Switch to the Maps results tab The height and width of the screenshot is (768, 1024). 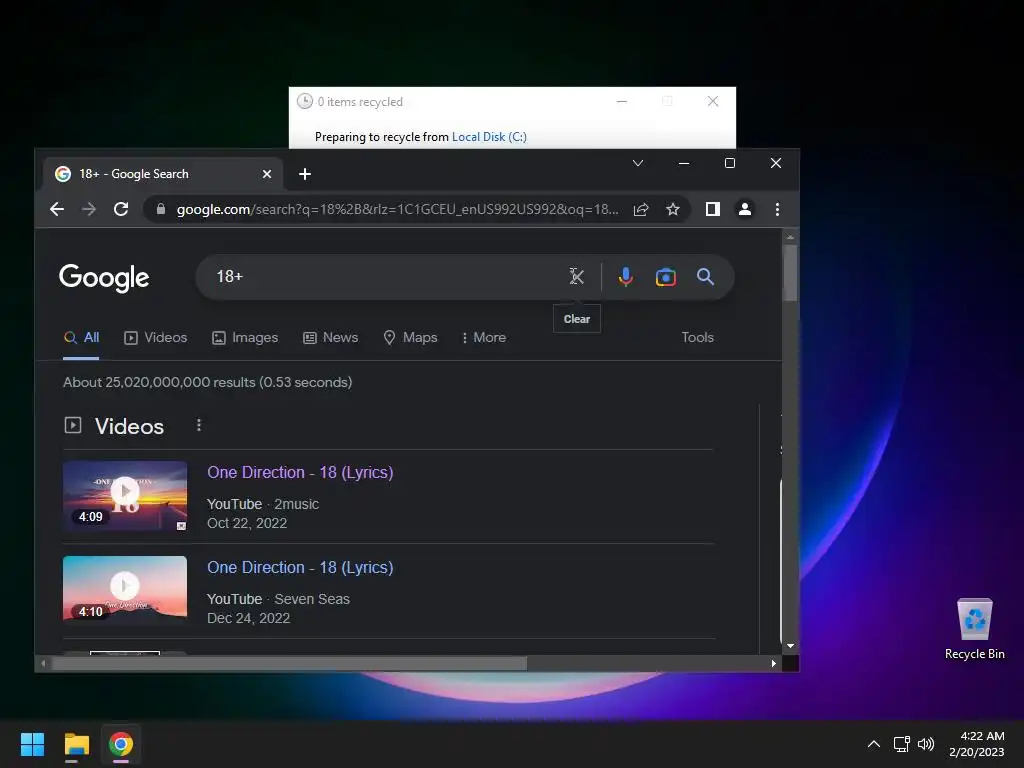tap(410, 338)
